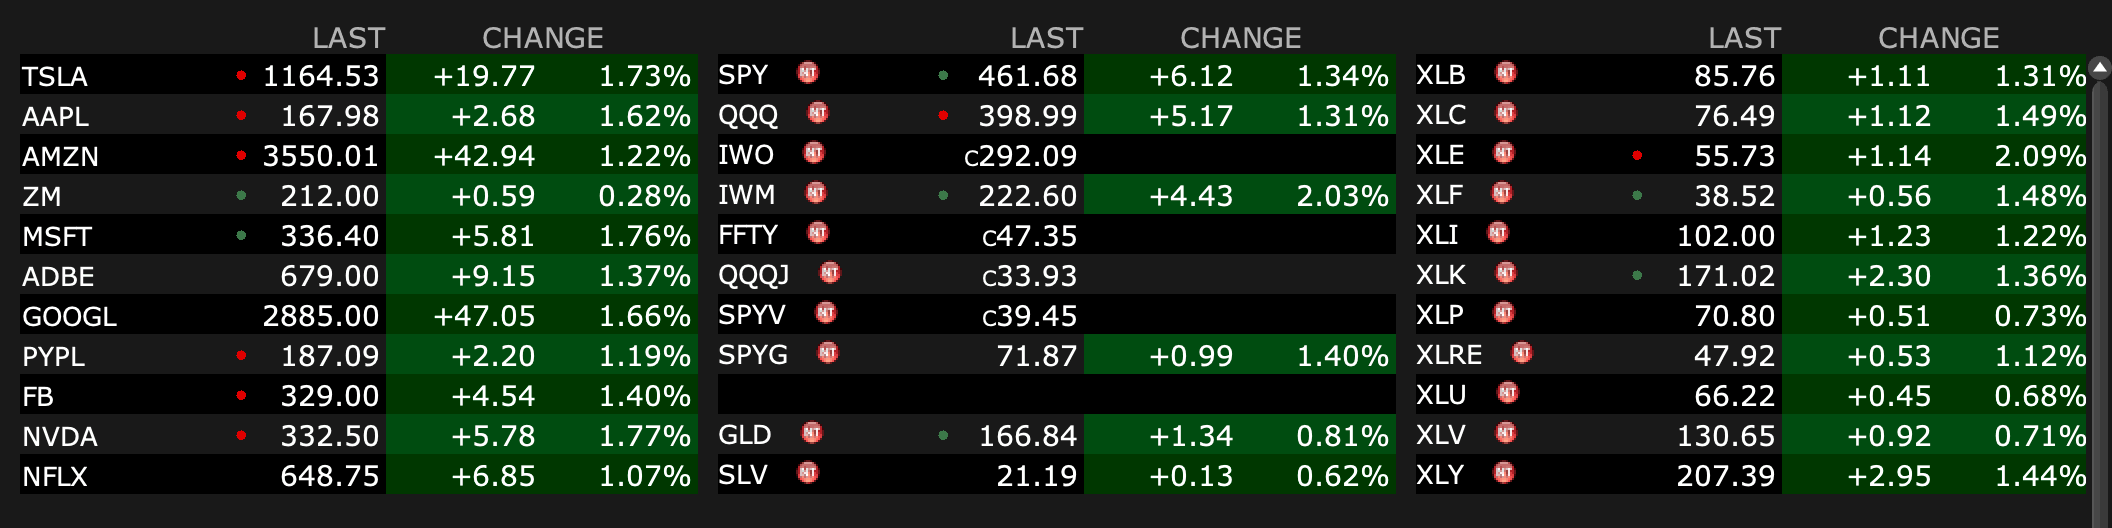The image size is (2112, 528).
Task: Click the scrollbar track beside the XLV row
Action: (2098, 435)
